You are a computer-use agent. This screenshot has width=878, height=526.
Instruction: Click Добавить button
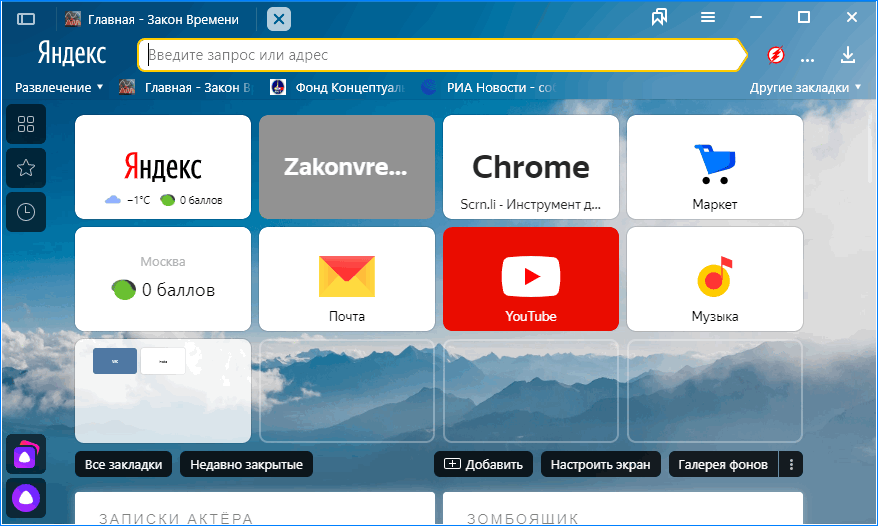point(483,464)
